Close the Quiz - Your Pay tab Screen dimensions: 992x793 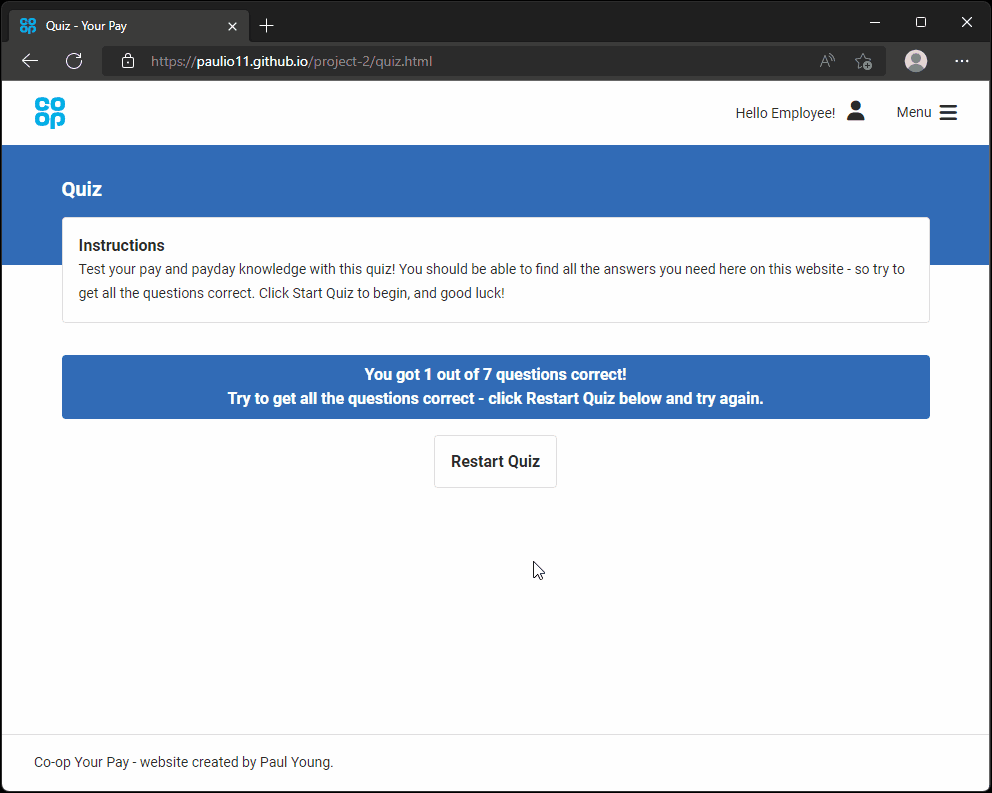point(233,25)
